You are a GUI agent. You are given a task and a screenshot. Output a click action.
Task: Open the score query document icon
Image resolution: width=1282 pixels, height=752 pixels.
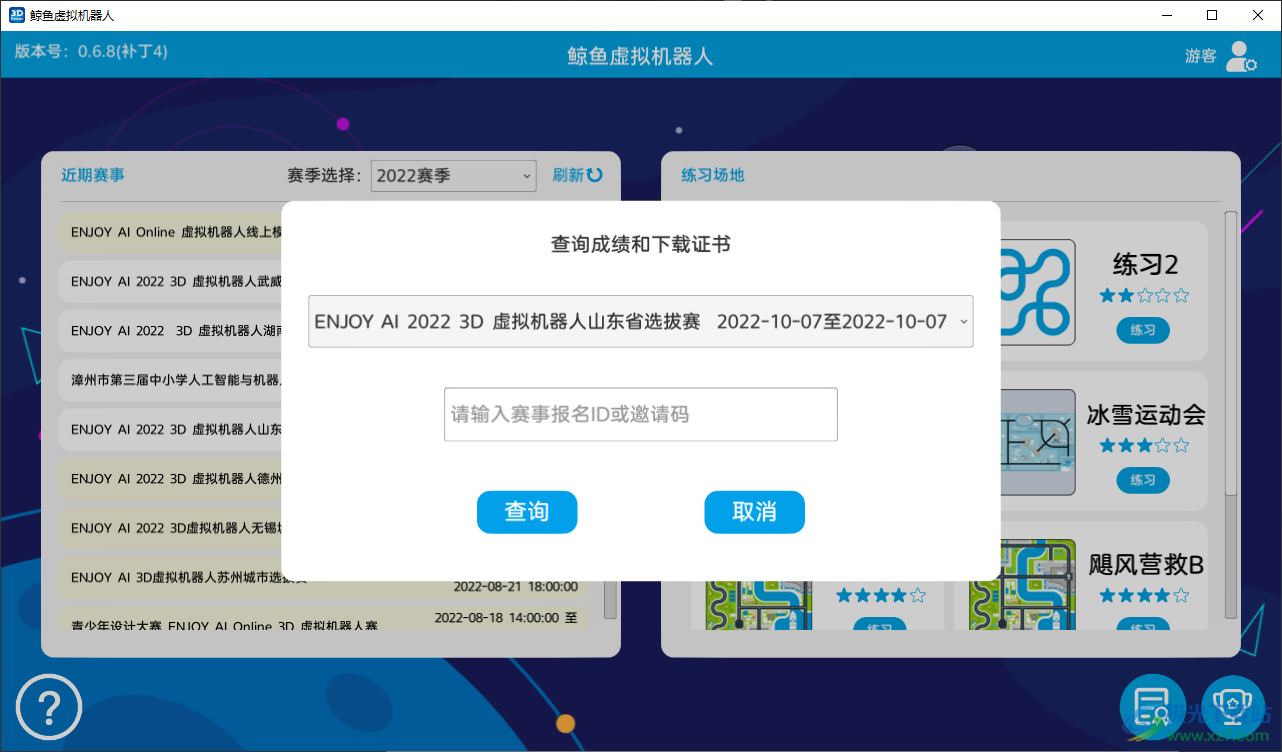coord(1153,708)
